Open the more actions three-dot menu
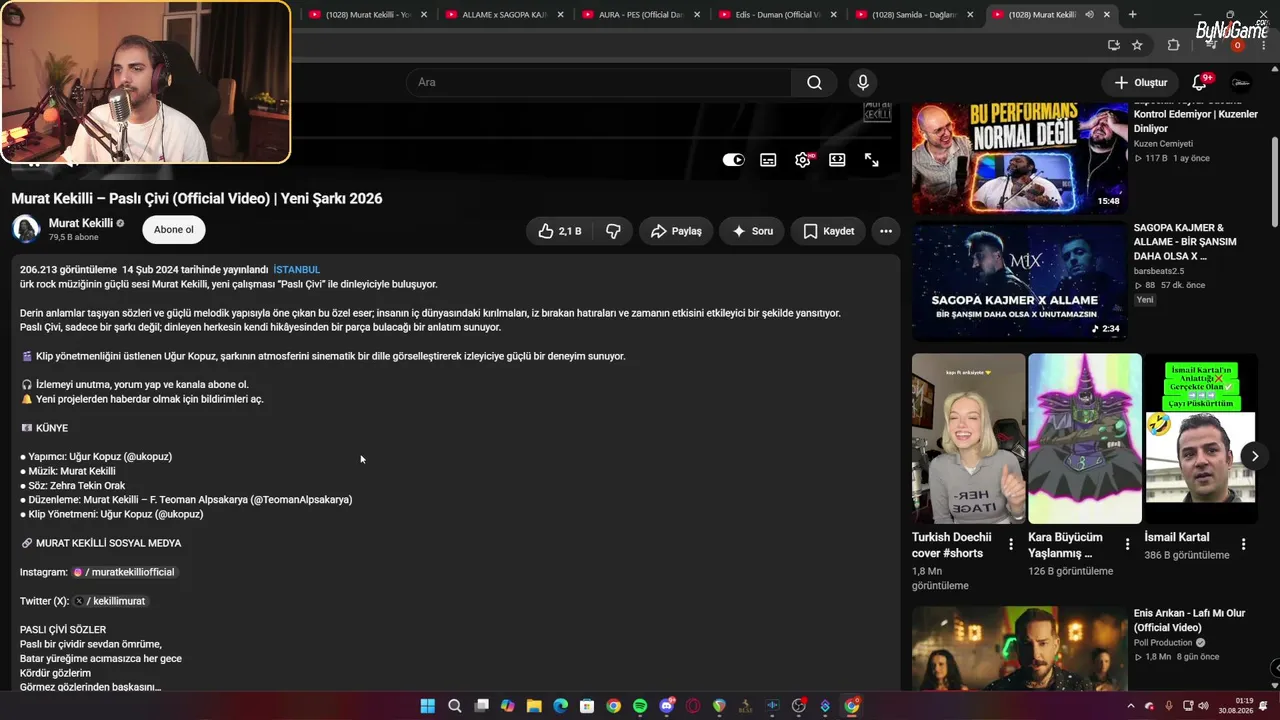 coord(886,231)
